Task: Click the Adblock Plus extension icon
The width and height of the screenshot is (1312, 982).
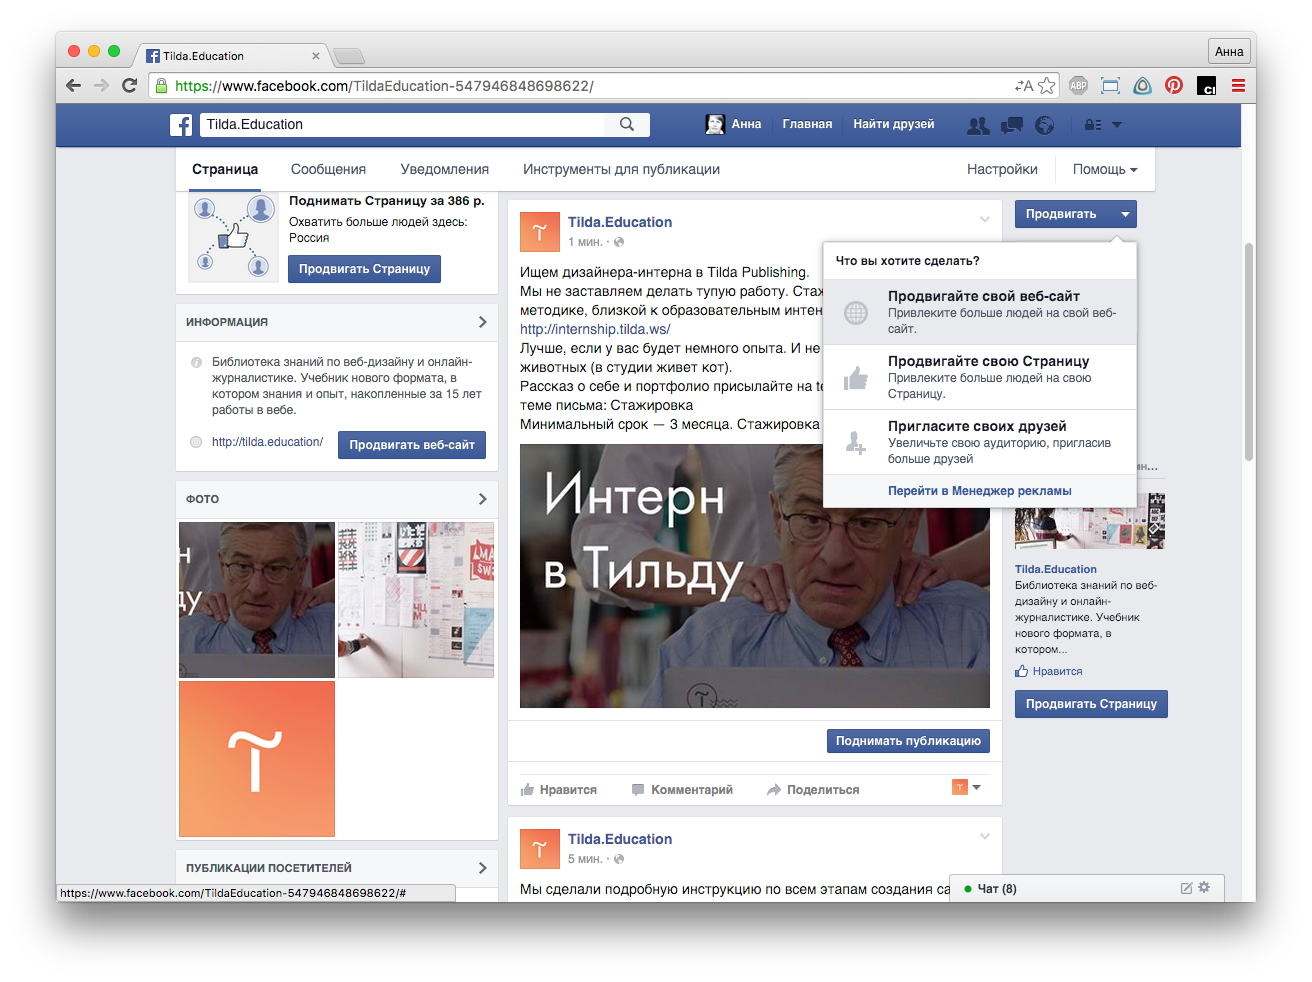Action: 1078,86
